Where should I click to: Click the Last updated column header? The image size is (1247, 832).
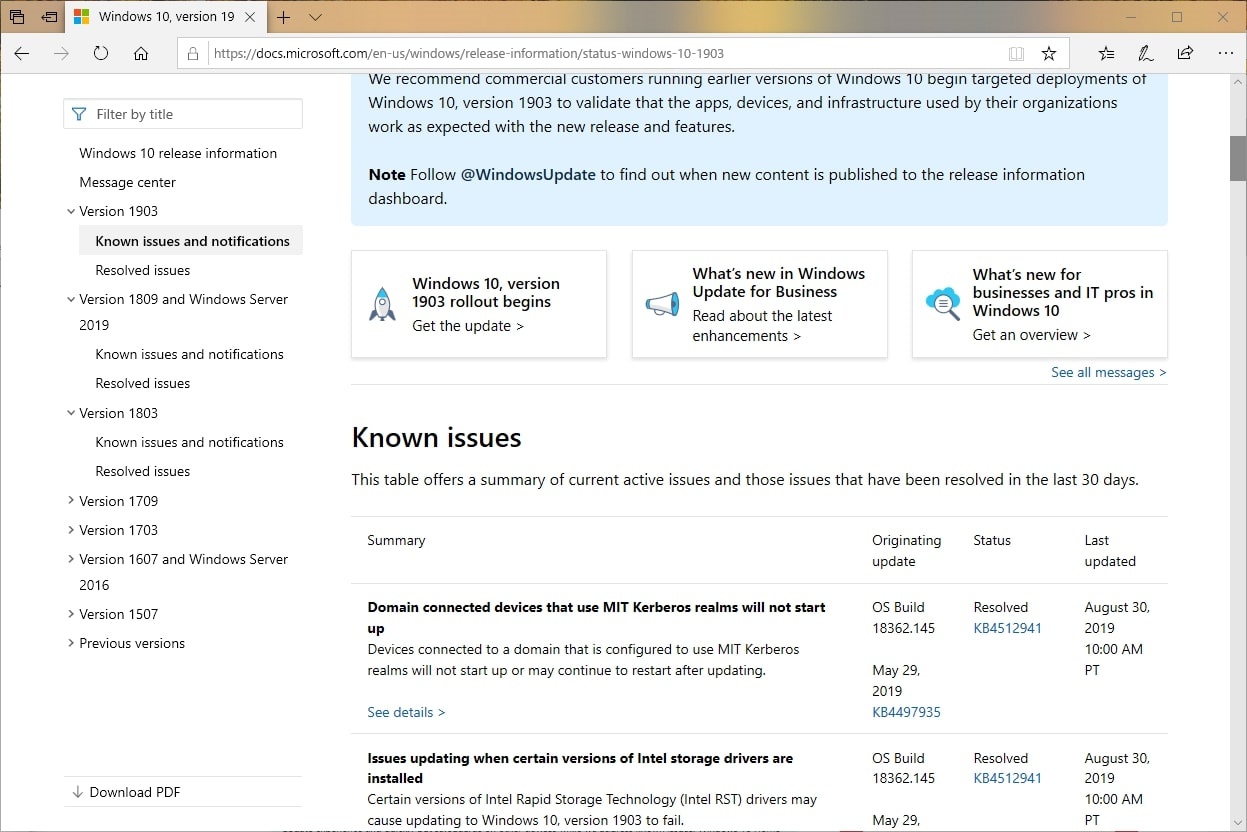pyautogui.click(x=1110, y=550)
